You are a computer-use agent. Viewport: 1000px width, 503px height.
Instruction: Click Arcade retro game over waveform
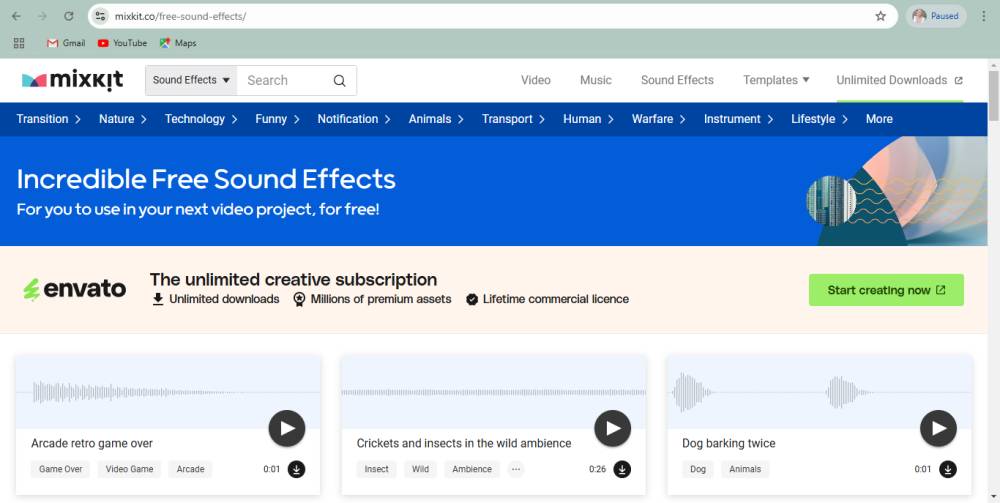point(168,392)
